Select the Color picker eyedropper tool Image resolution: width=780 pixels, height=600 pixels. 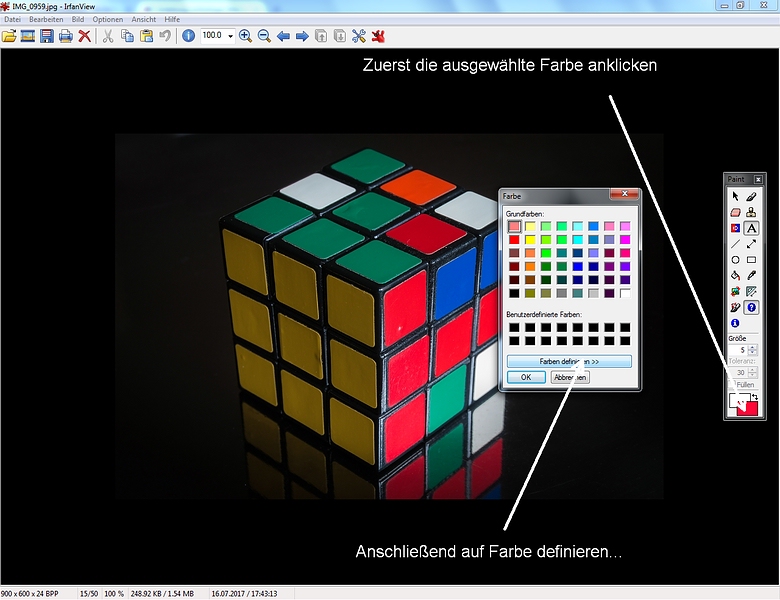point(752,276)
